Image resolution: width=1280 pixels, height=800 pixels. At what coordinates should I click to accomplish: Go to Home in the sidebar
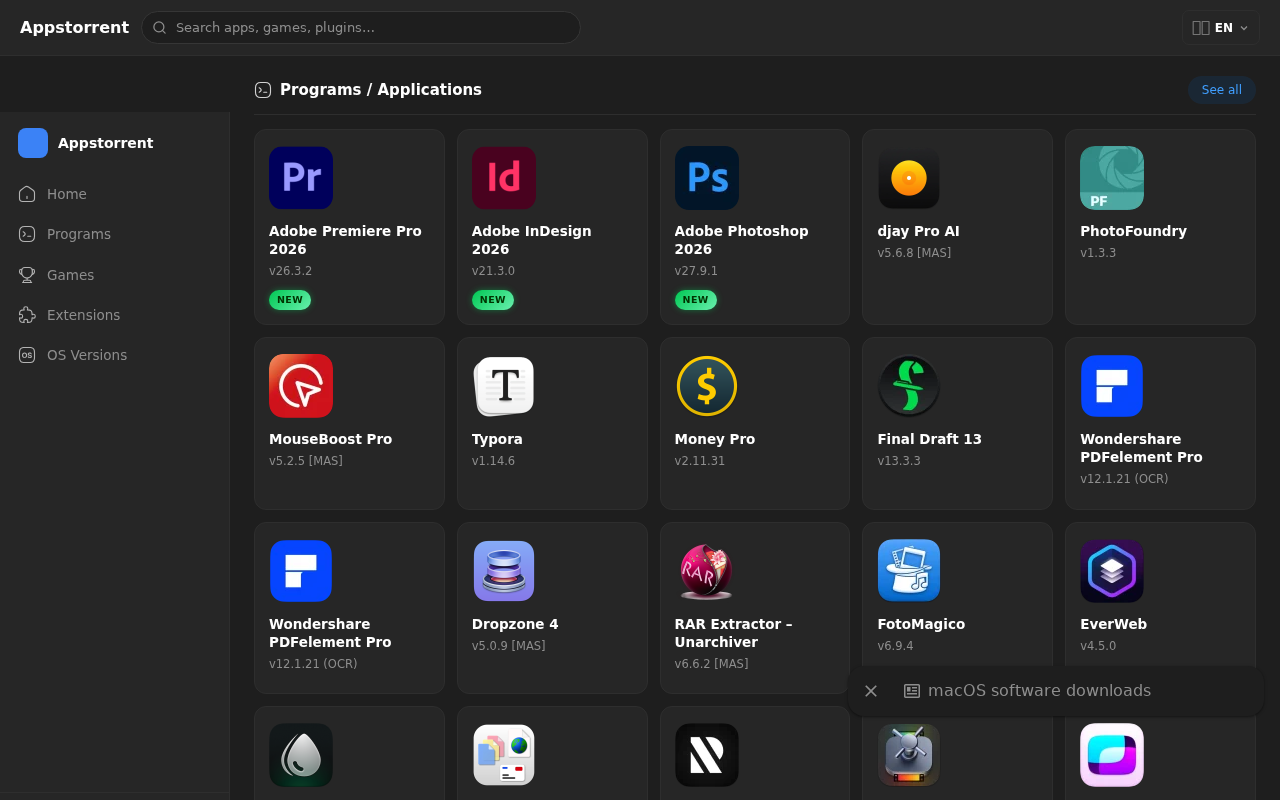(x=115, y=194)
